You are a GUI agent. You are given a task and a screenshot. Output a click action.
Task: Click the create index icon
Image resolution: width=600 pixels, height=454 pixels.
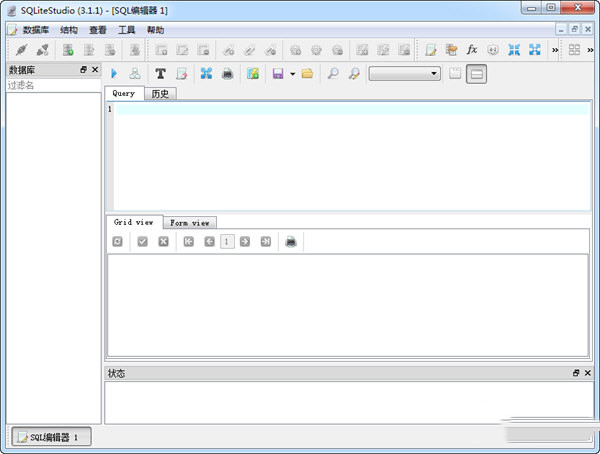coord(228,50)
